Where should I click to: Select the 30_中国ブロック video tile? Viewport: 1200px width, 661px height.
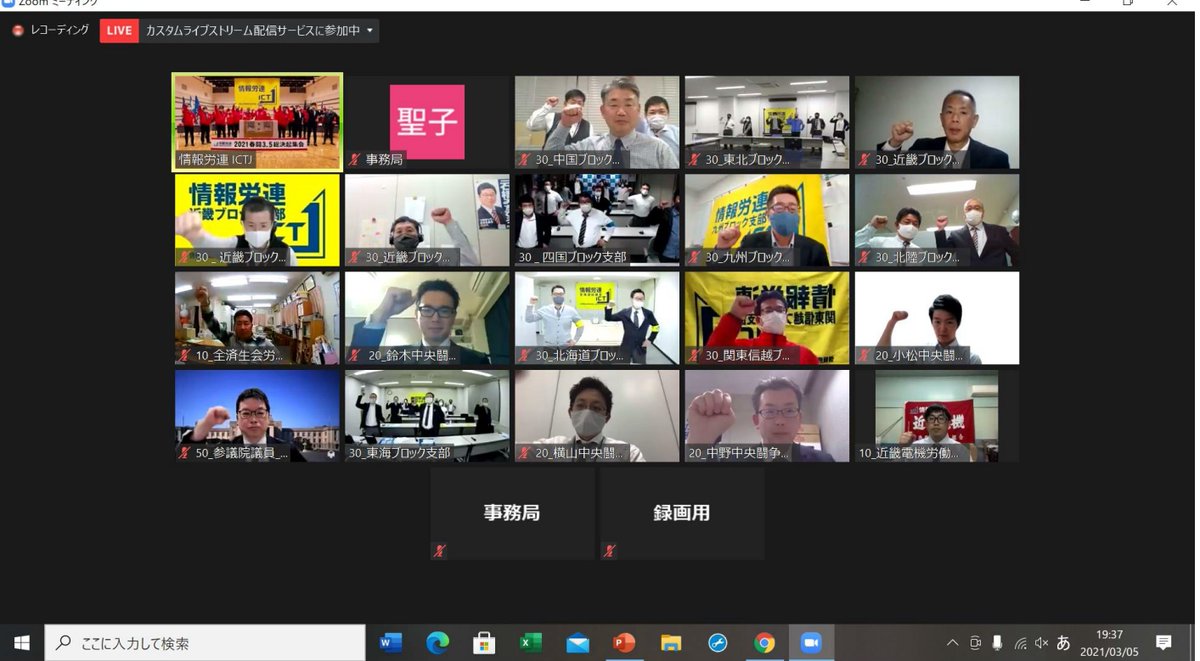[x=597, y=122]
